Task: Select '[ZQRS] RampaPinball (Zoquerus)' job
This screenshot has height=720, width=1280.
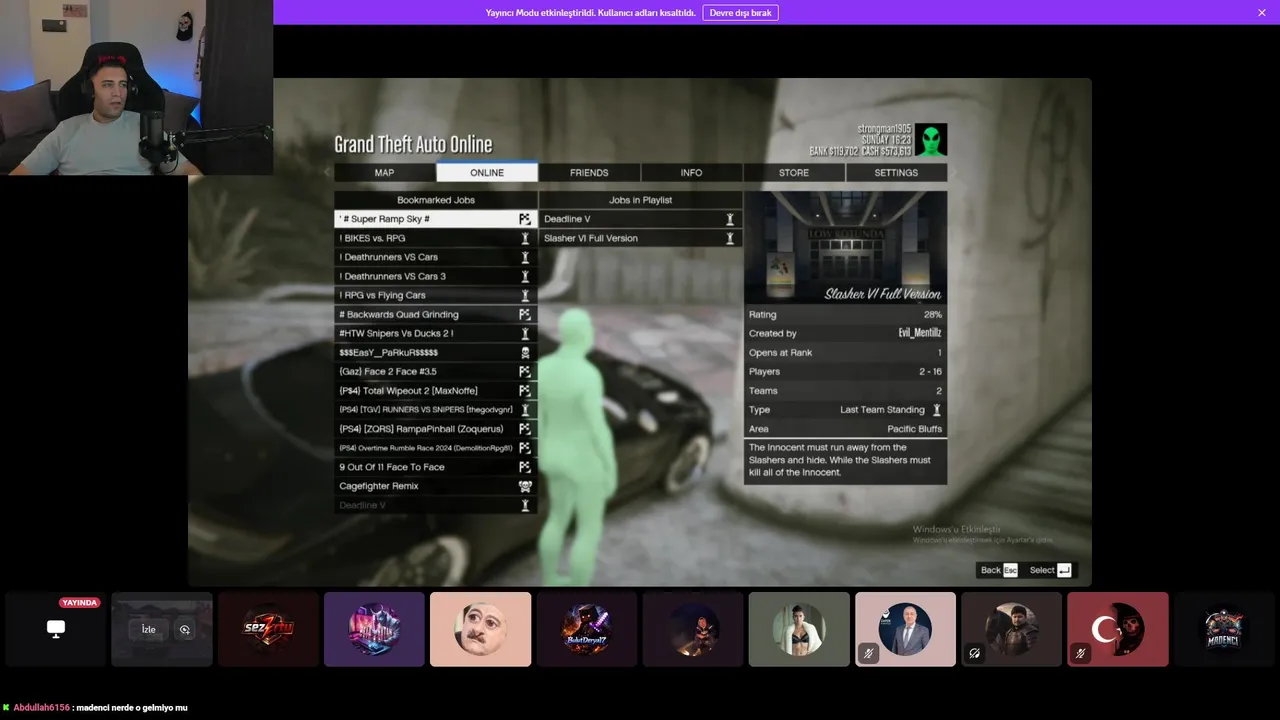Action: 435,428
